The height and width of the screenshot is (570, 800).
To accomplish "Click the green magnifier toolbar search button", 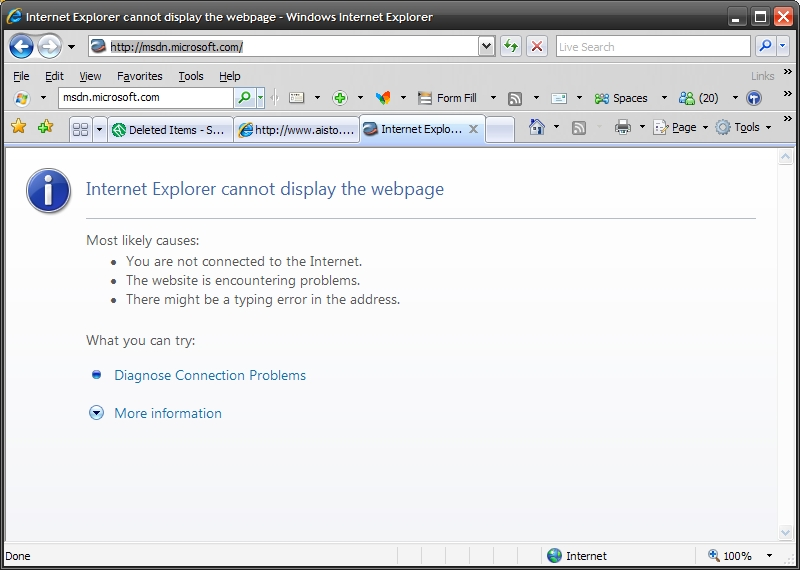I will (245, 98).
